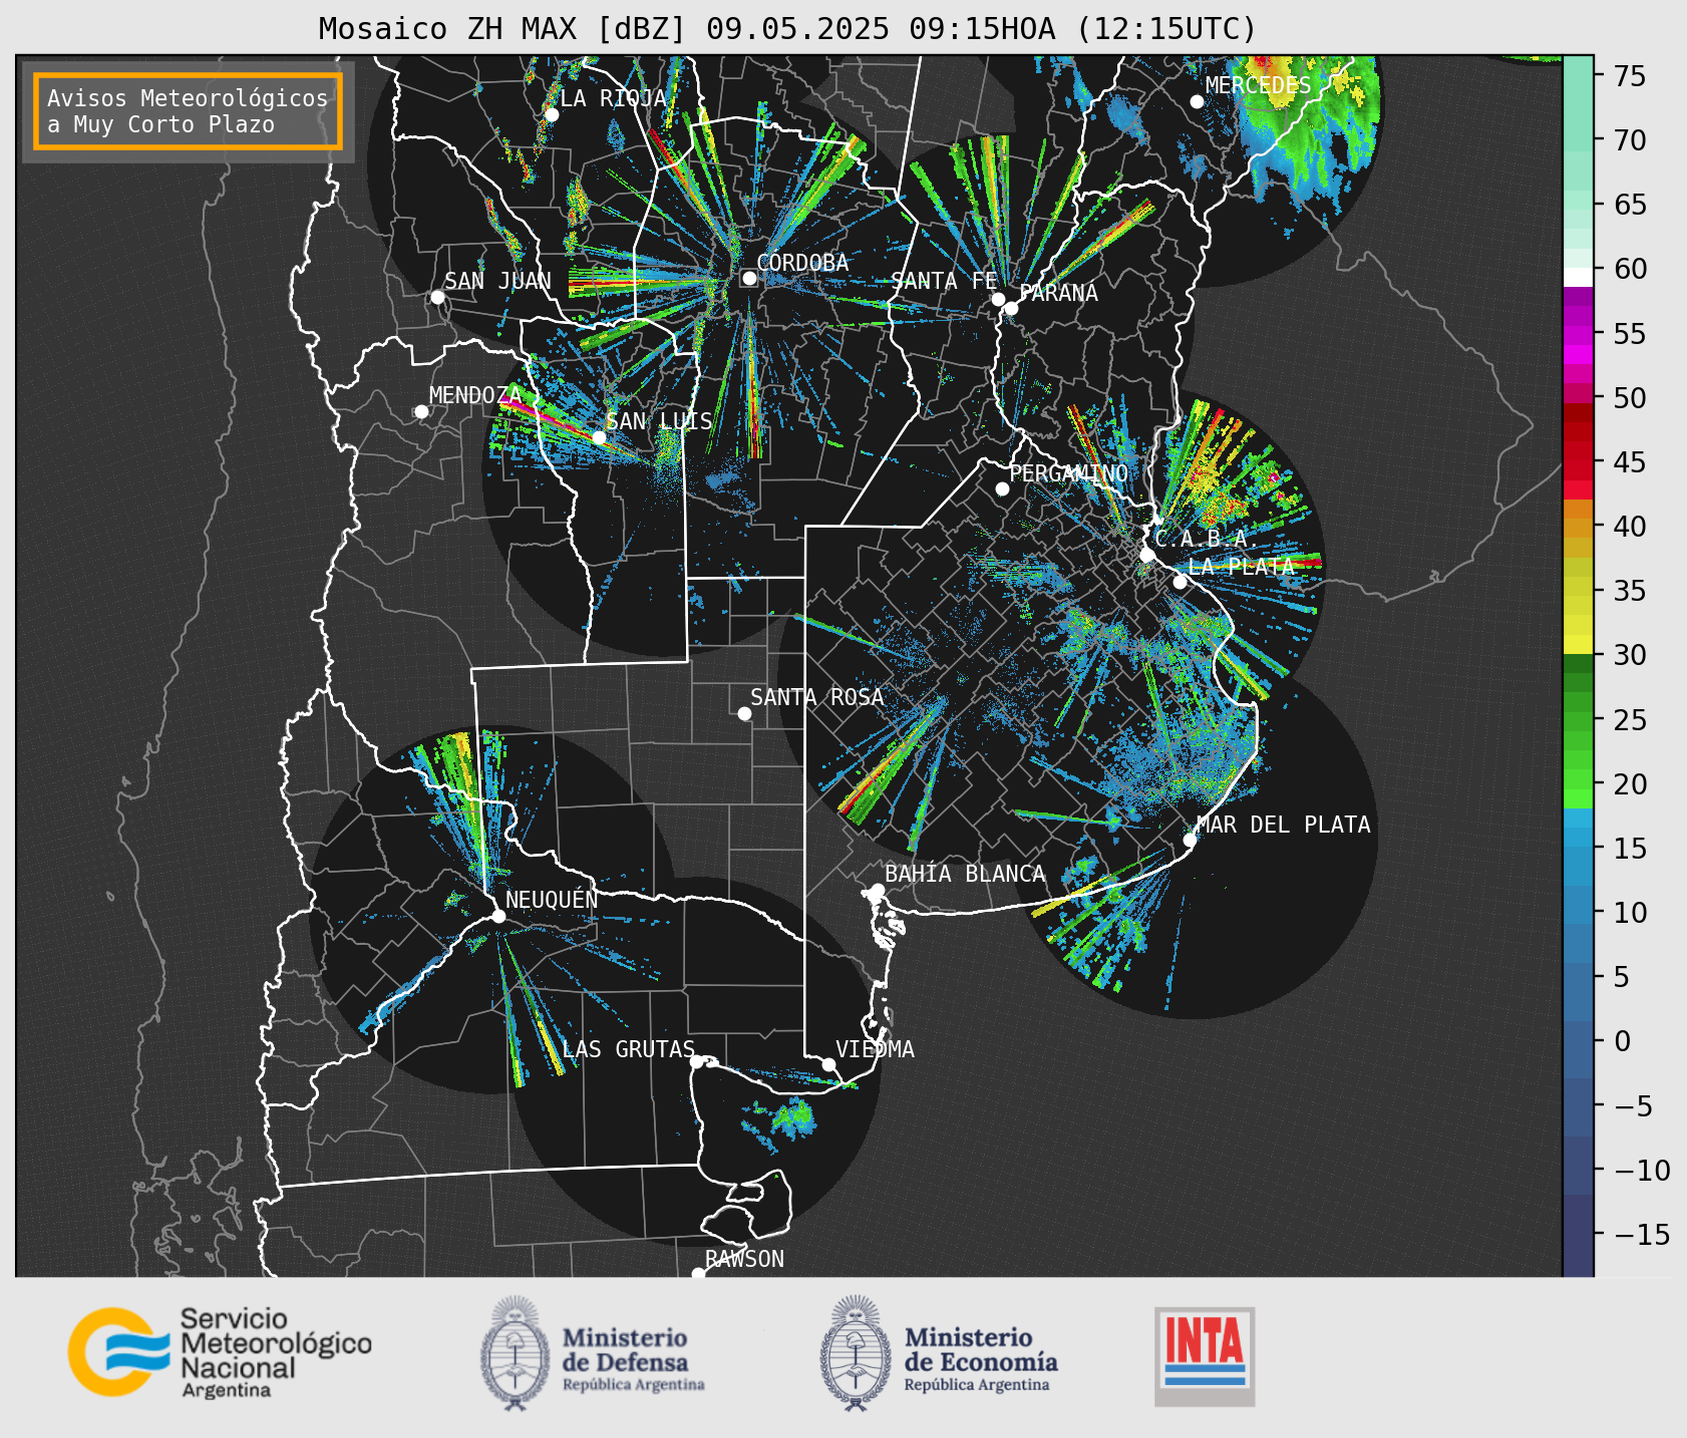Select the SAN JUAN city marker dot

437,297
